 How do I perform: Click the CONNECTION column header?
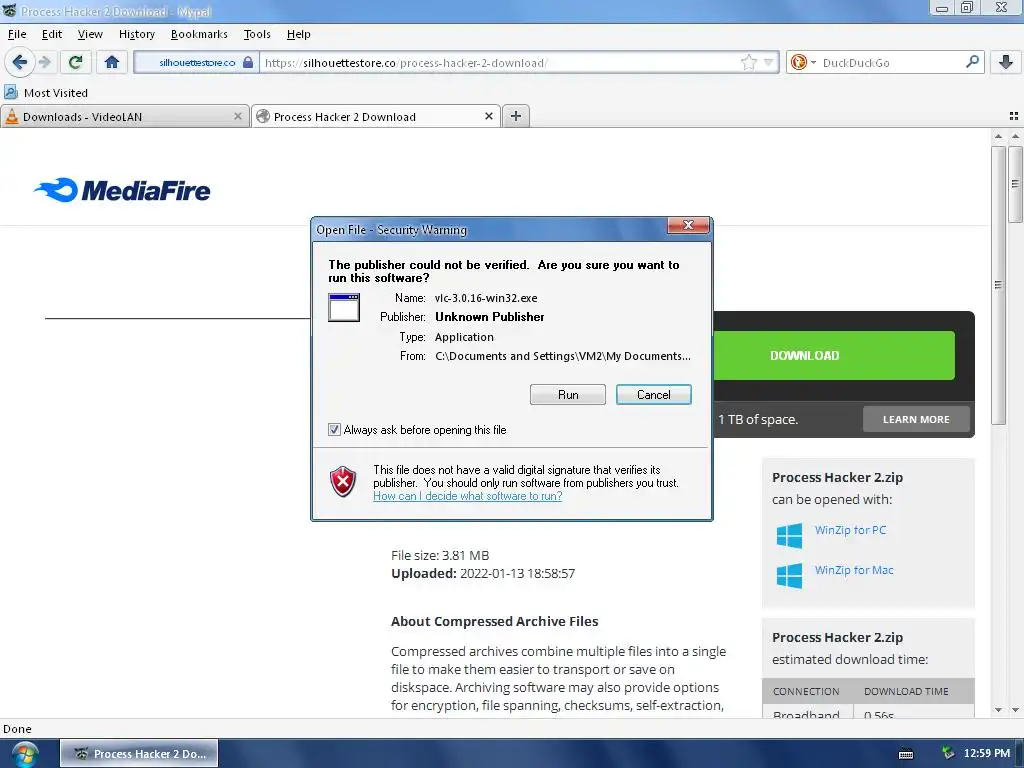coord(807,691)
